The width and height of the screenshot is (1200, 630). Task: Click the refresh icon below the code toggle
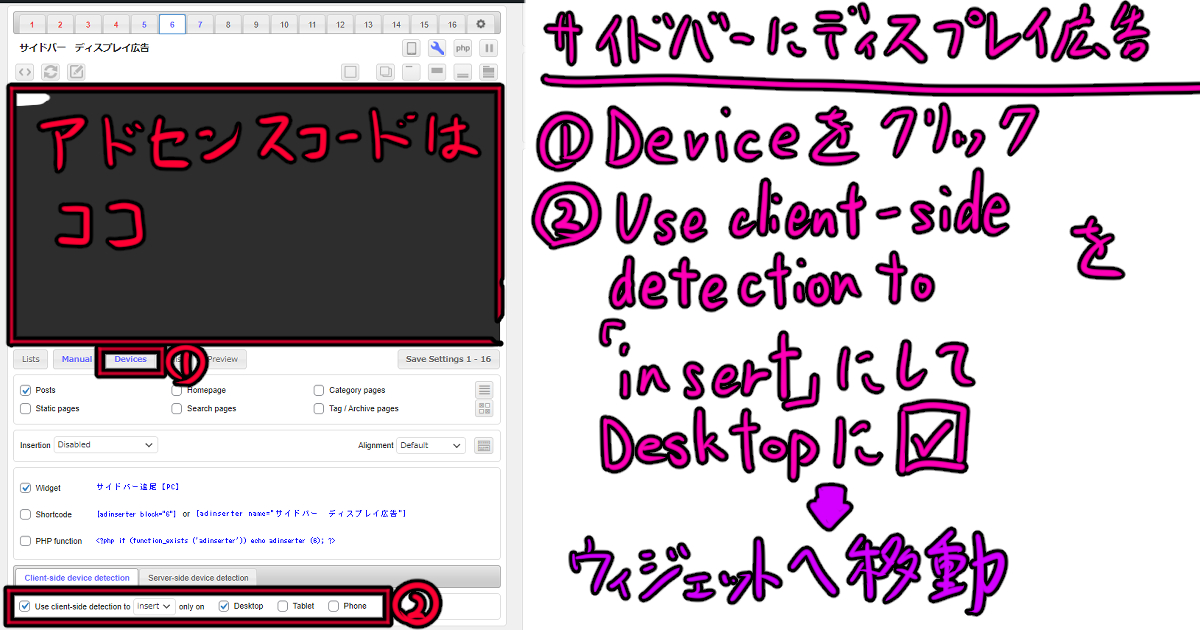pyautogui.click(x=48, y=71)
